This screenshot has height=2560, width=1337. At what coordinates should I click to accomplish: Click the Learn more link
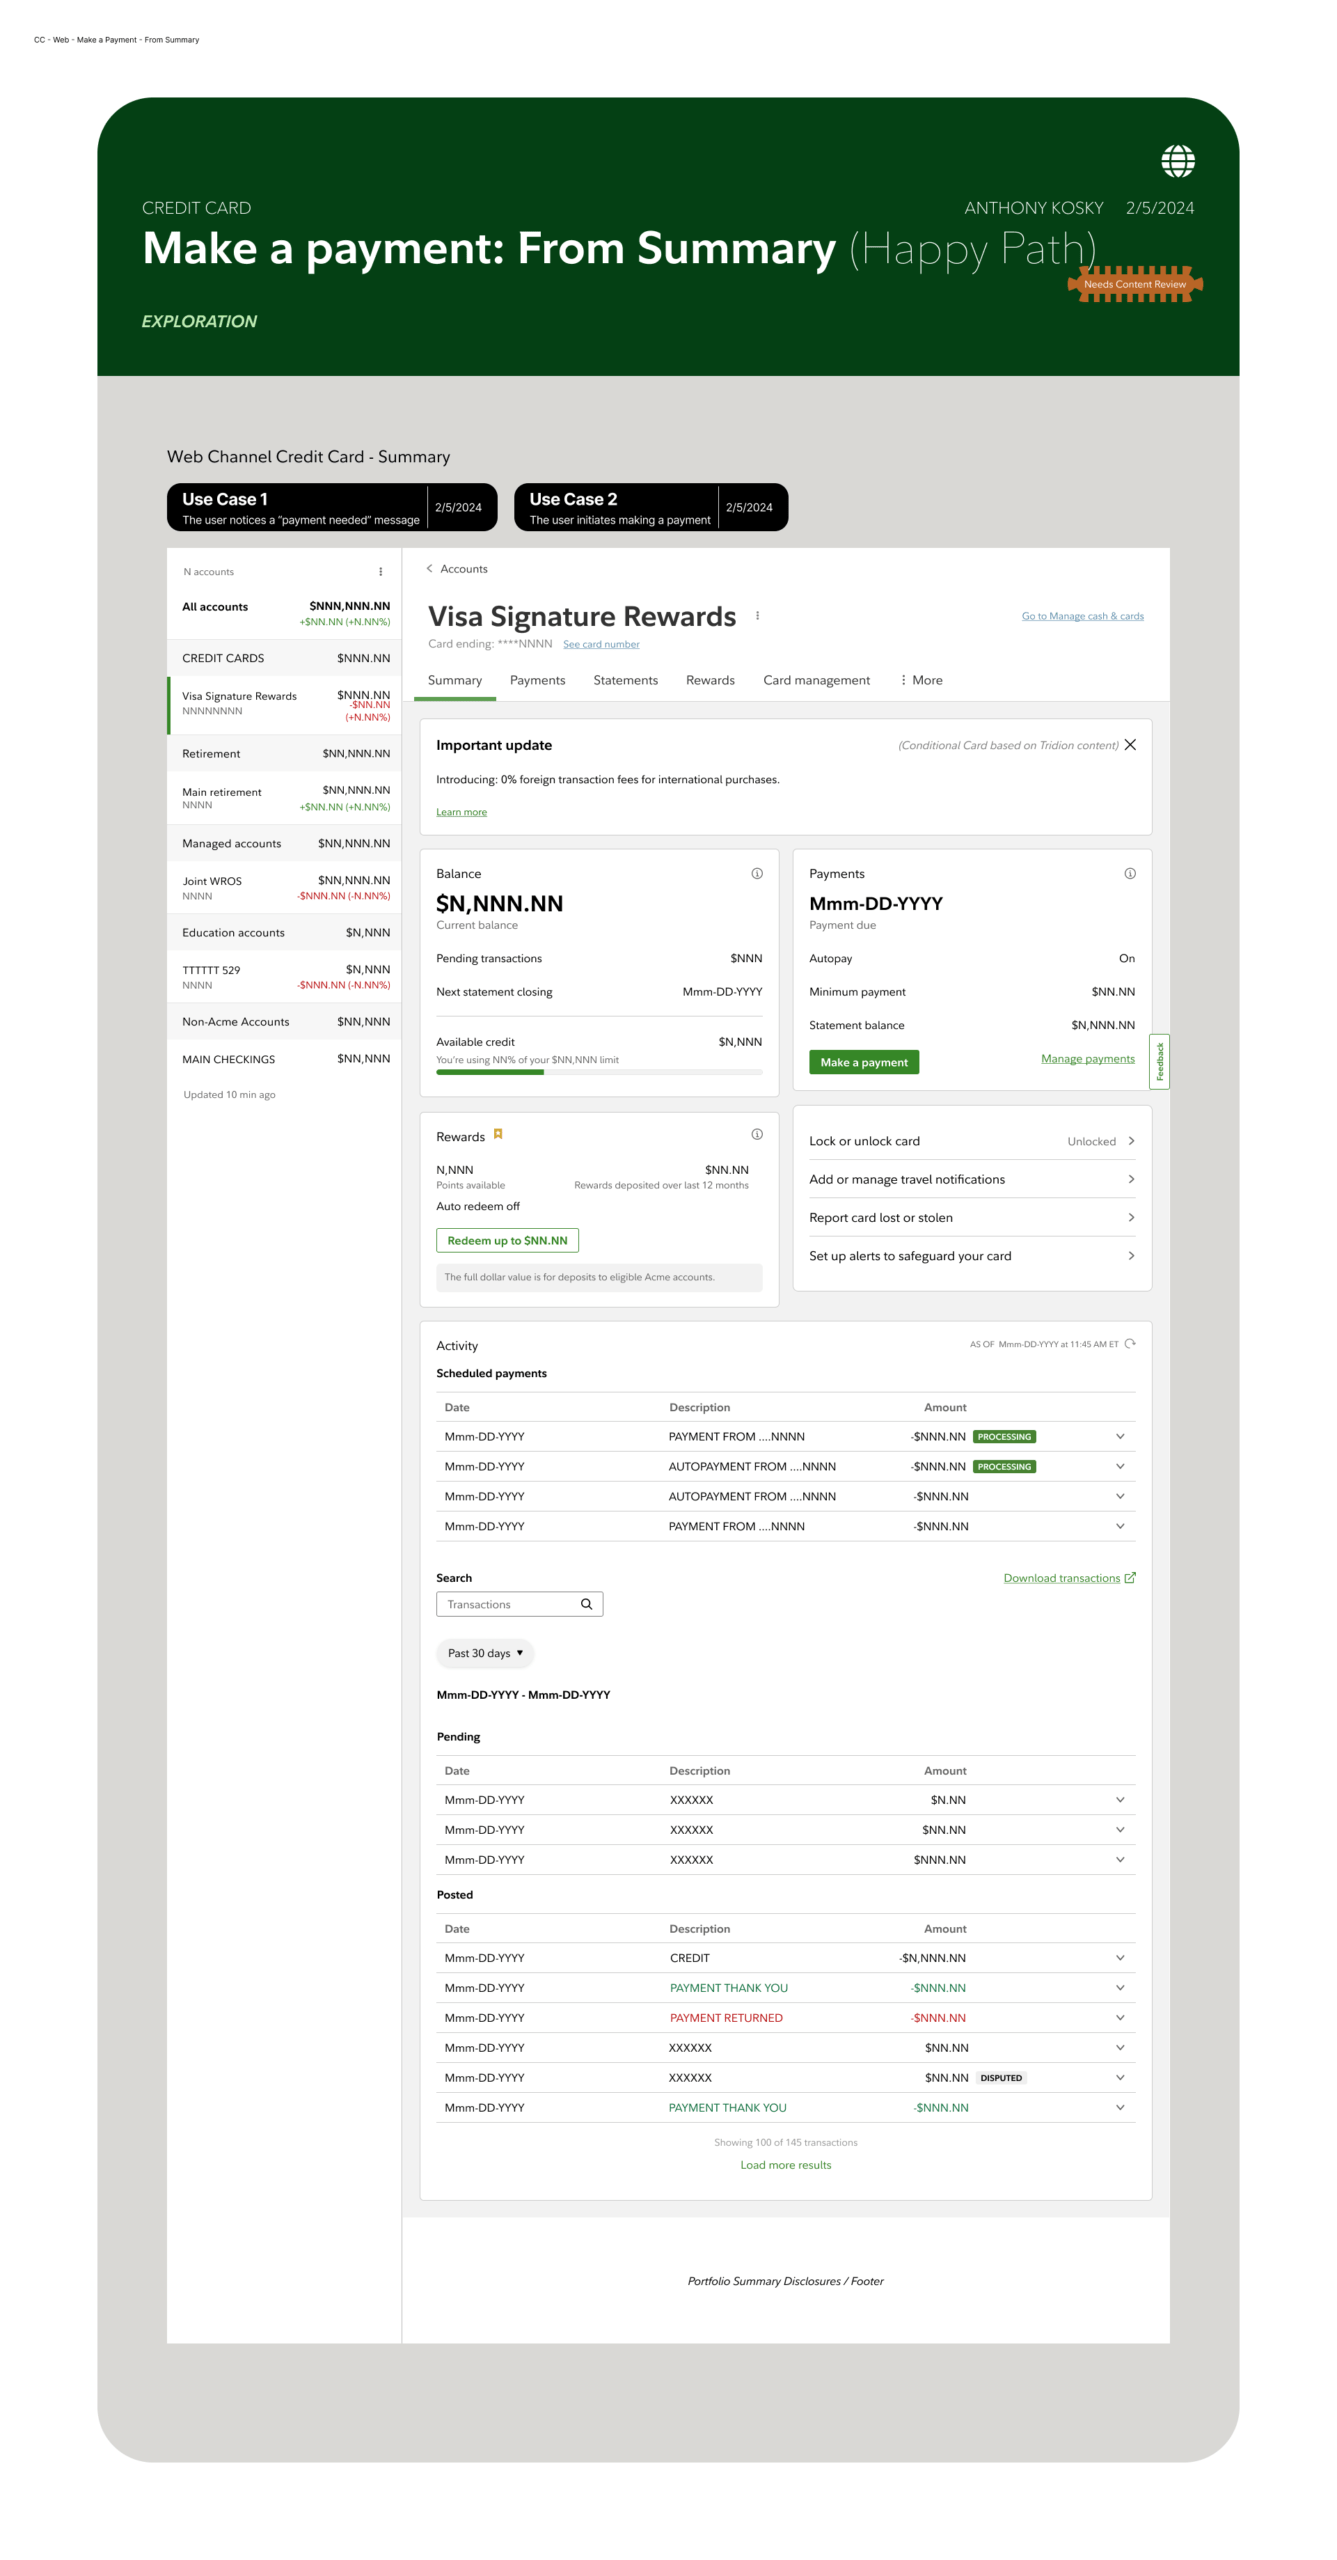(x=461, y=812)
